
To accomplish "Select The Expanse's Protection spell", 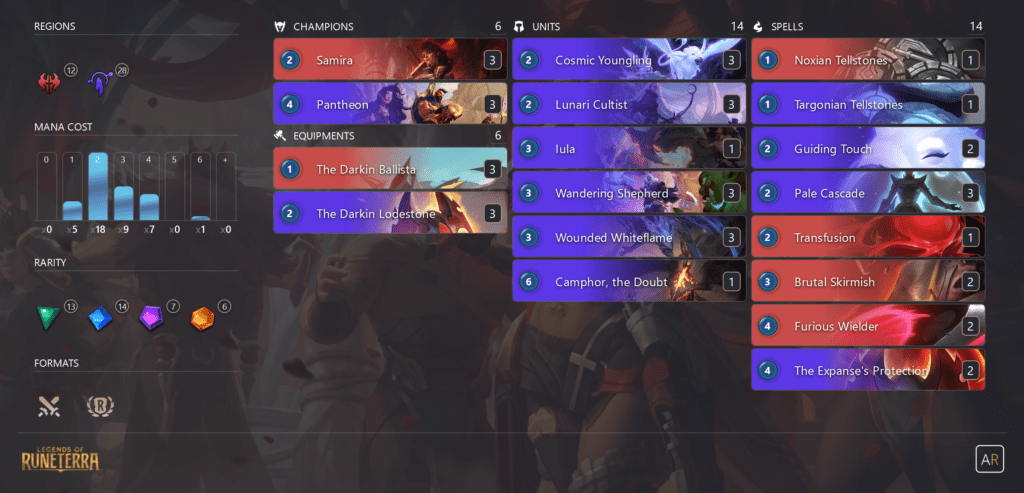I will [x=868, y=370].
